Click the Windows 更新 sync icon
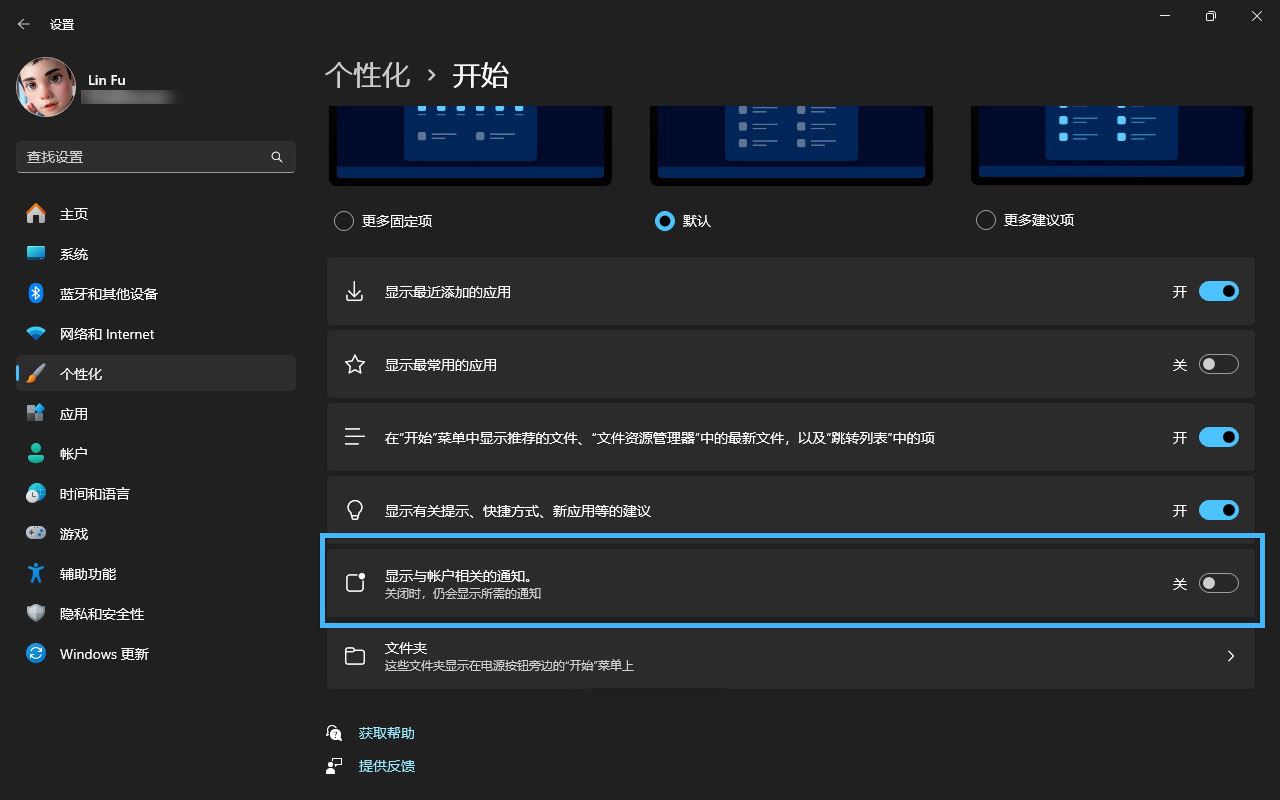The image size is (1280, 800). click(36, 654)
